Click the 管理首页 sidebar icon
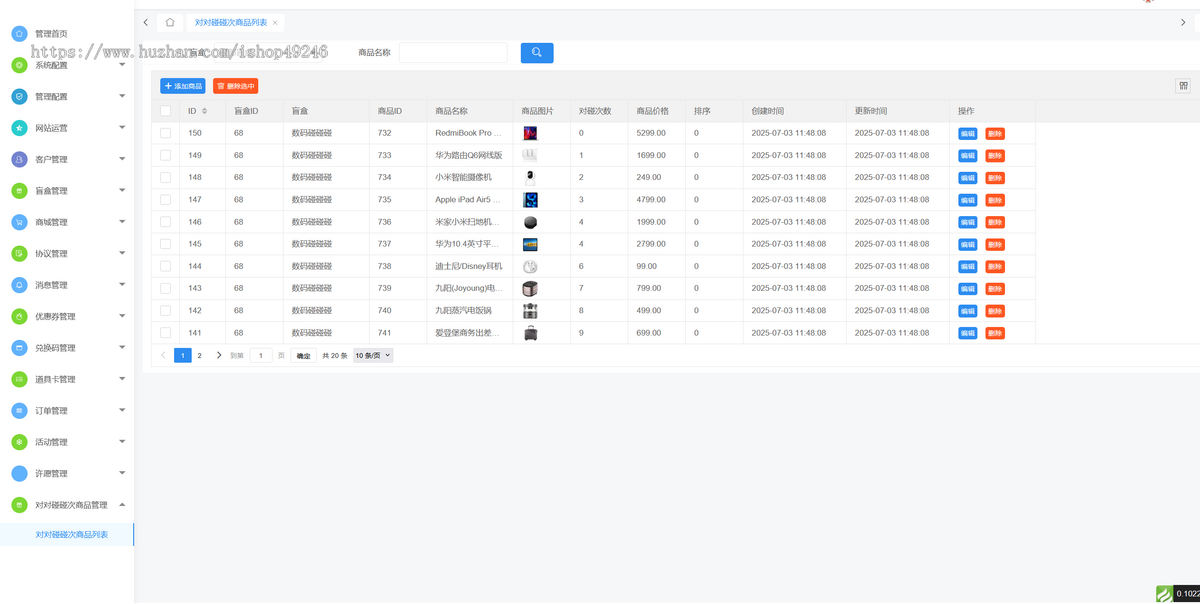 (19, 33)
